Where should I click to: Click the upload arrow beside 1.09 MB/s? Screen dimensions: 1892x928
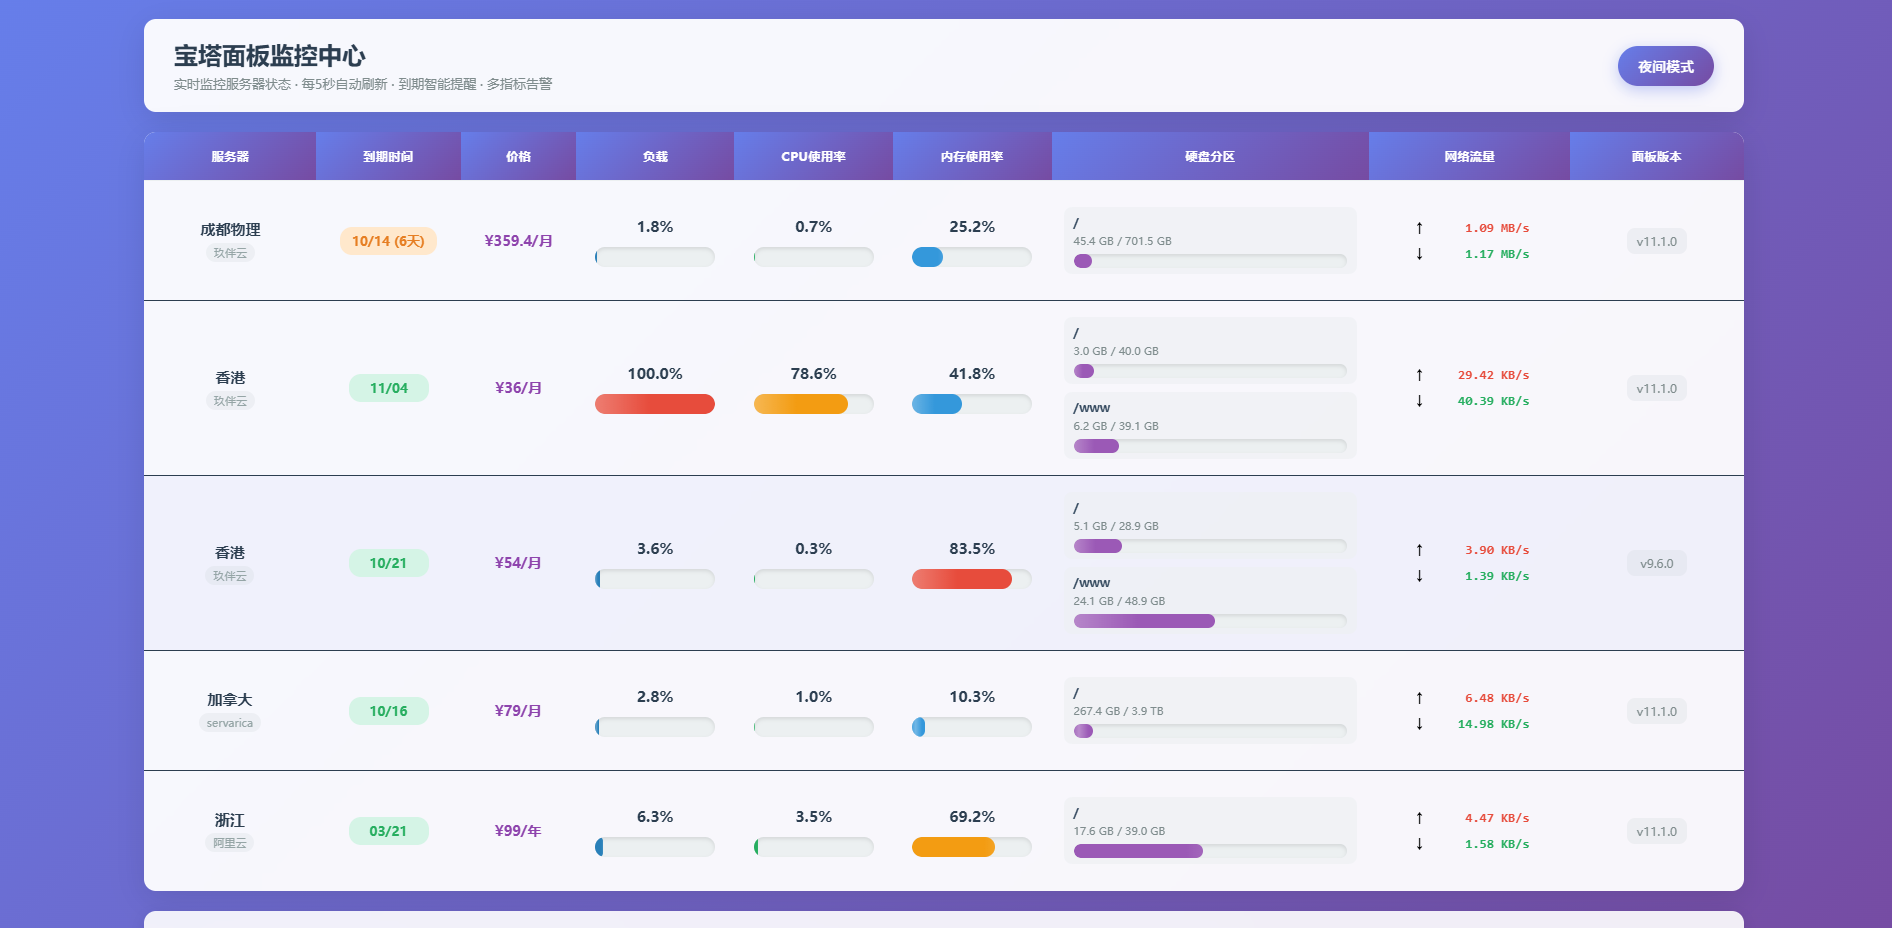point(1419,228)
